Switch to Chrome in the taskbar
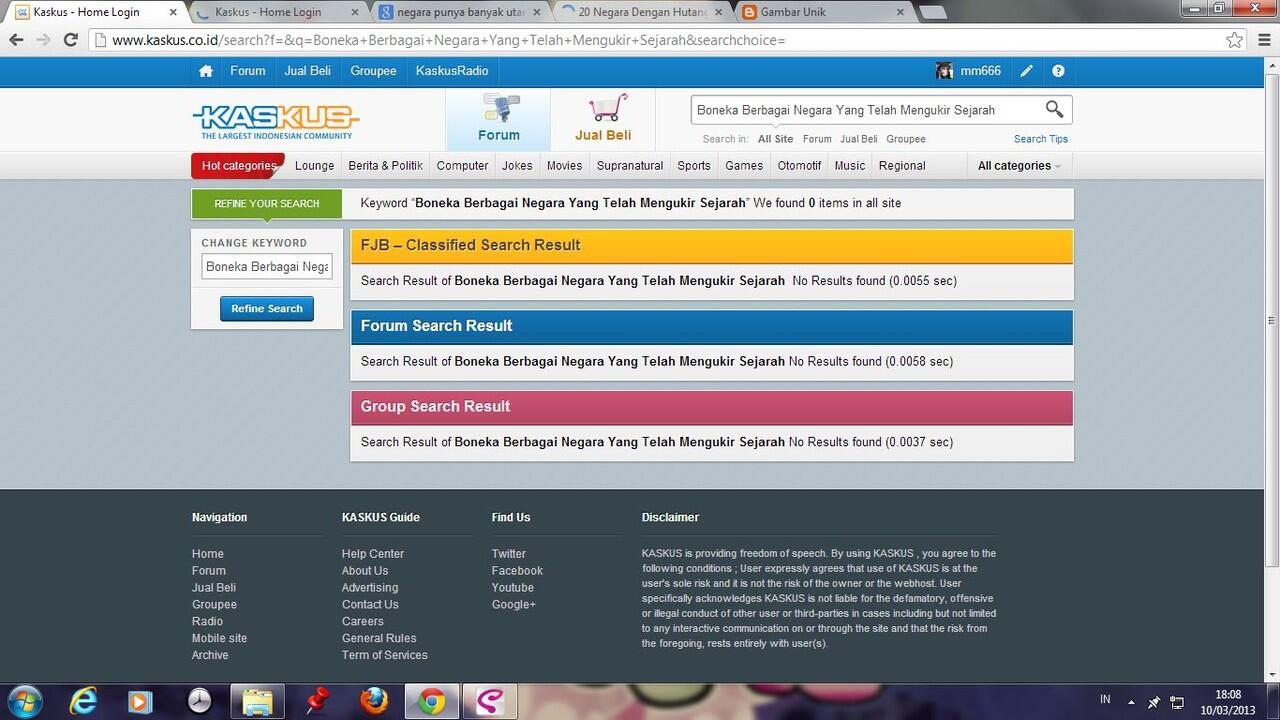1280x720 pixels. (x=432, y=701)
